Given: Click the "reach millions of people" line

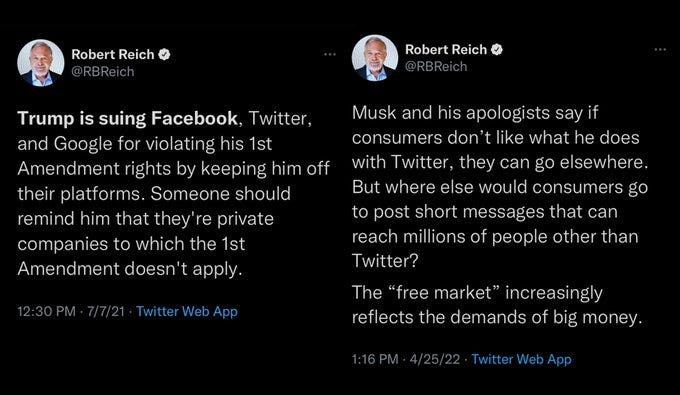Looking at the screenshot, I should click(495, 237).
